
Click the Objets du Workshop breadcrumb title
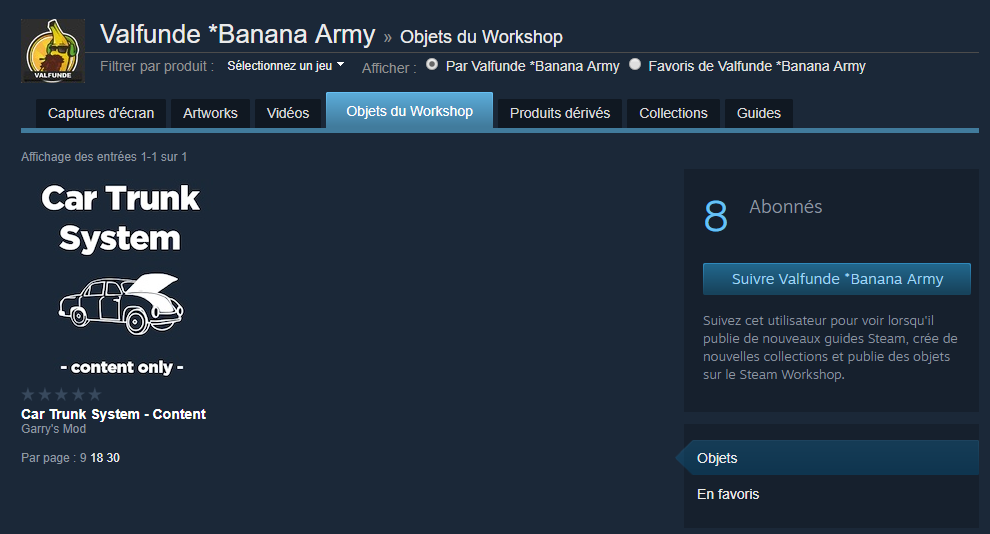(x=481, y=37)
